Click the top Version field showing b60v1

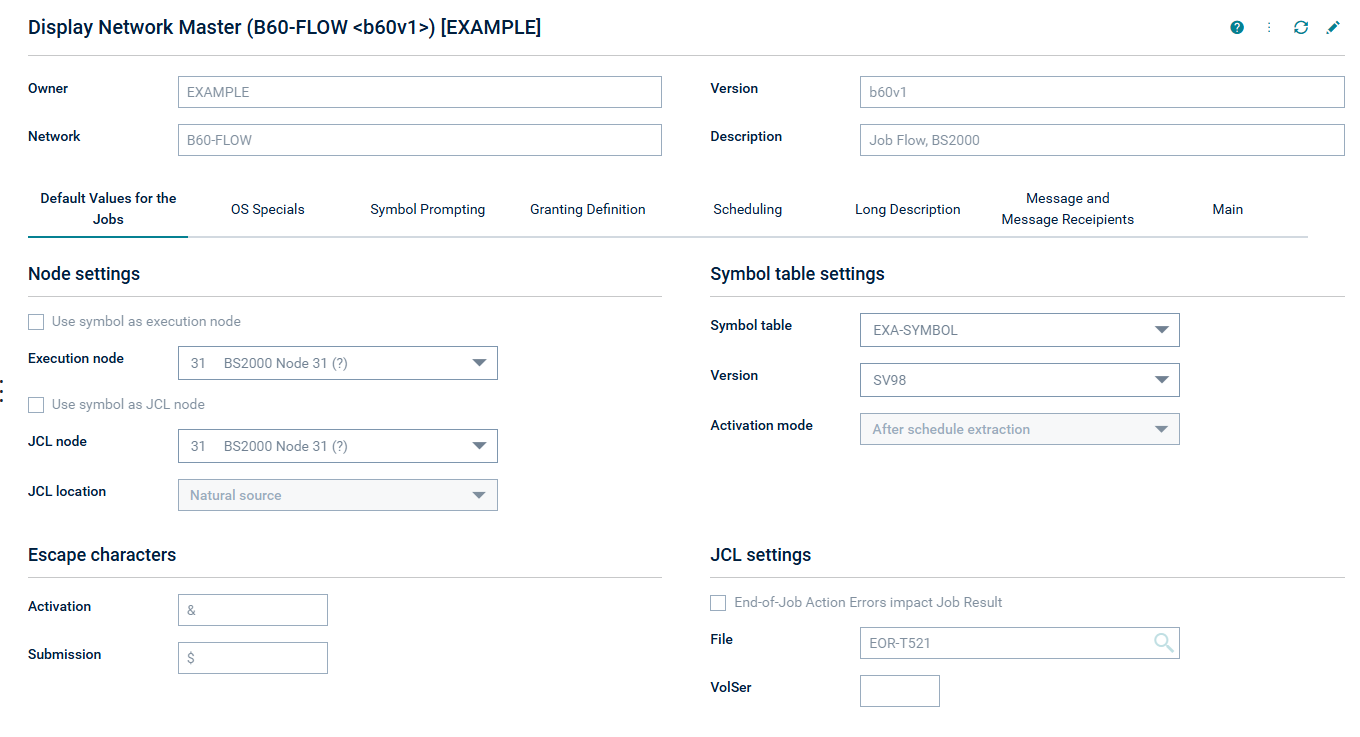click(1102, 92)
